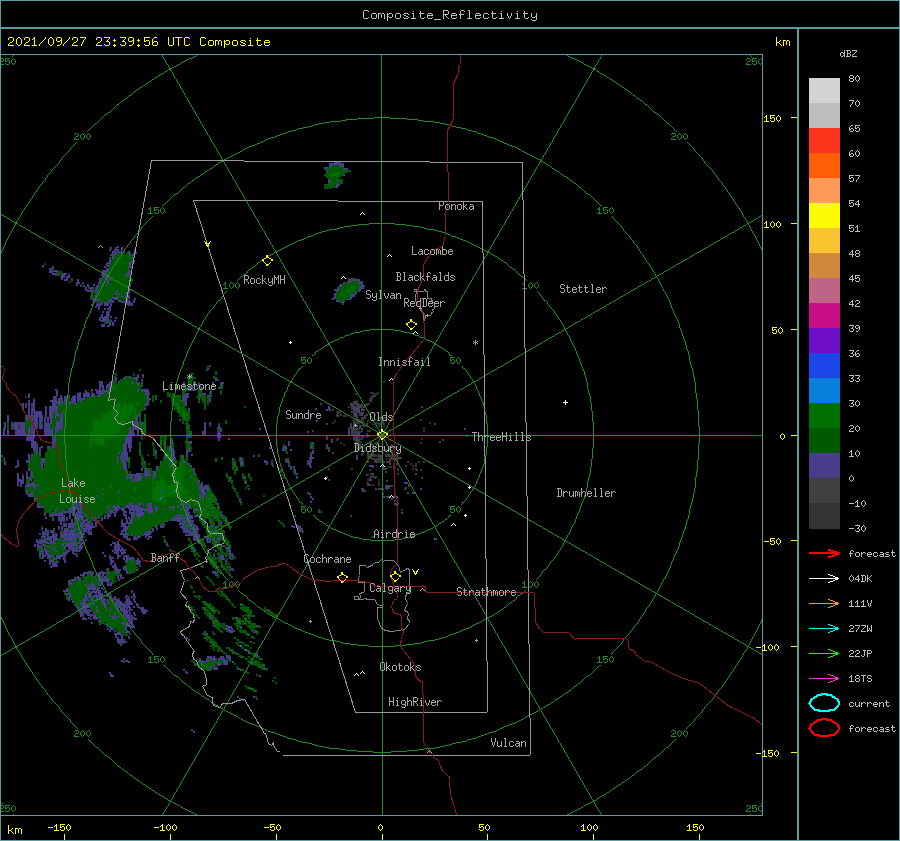Click the red 65-60 dBZ color swatch
Screen dimensions: 900x841
[824, 140]
